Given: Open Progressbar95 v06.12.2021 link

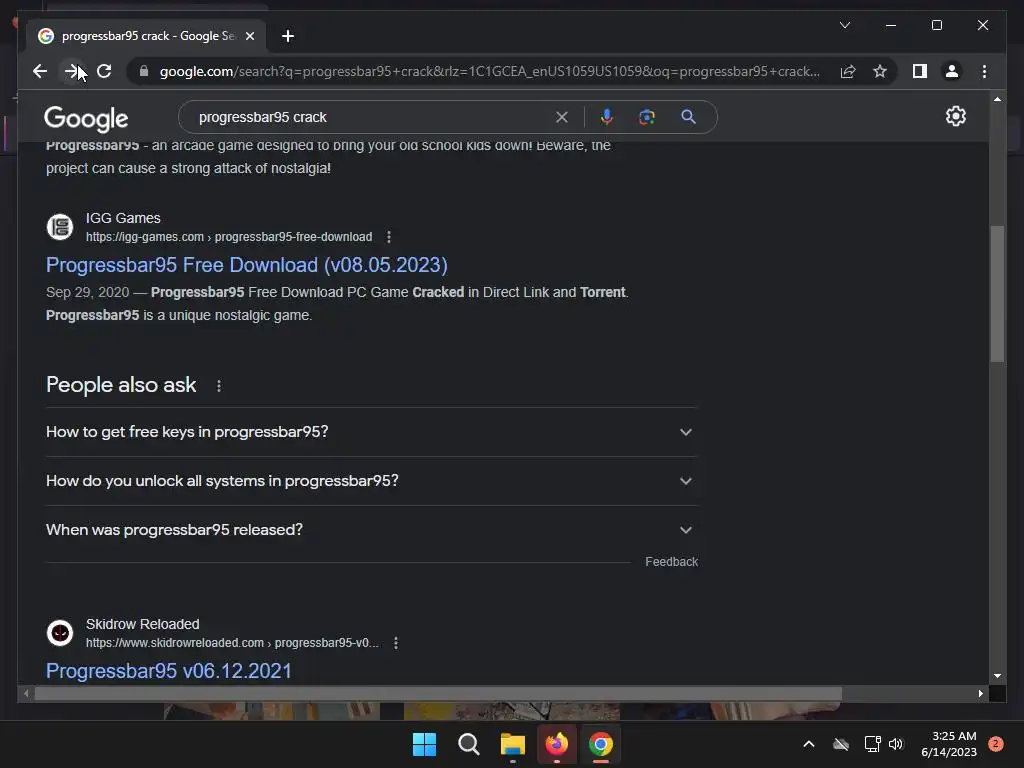Looking at the screenshot, I should tap(168, 671).
